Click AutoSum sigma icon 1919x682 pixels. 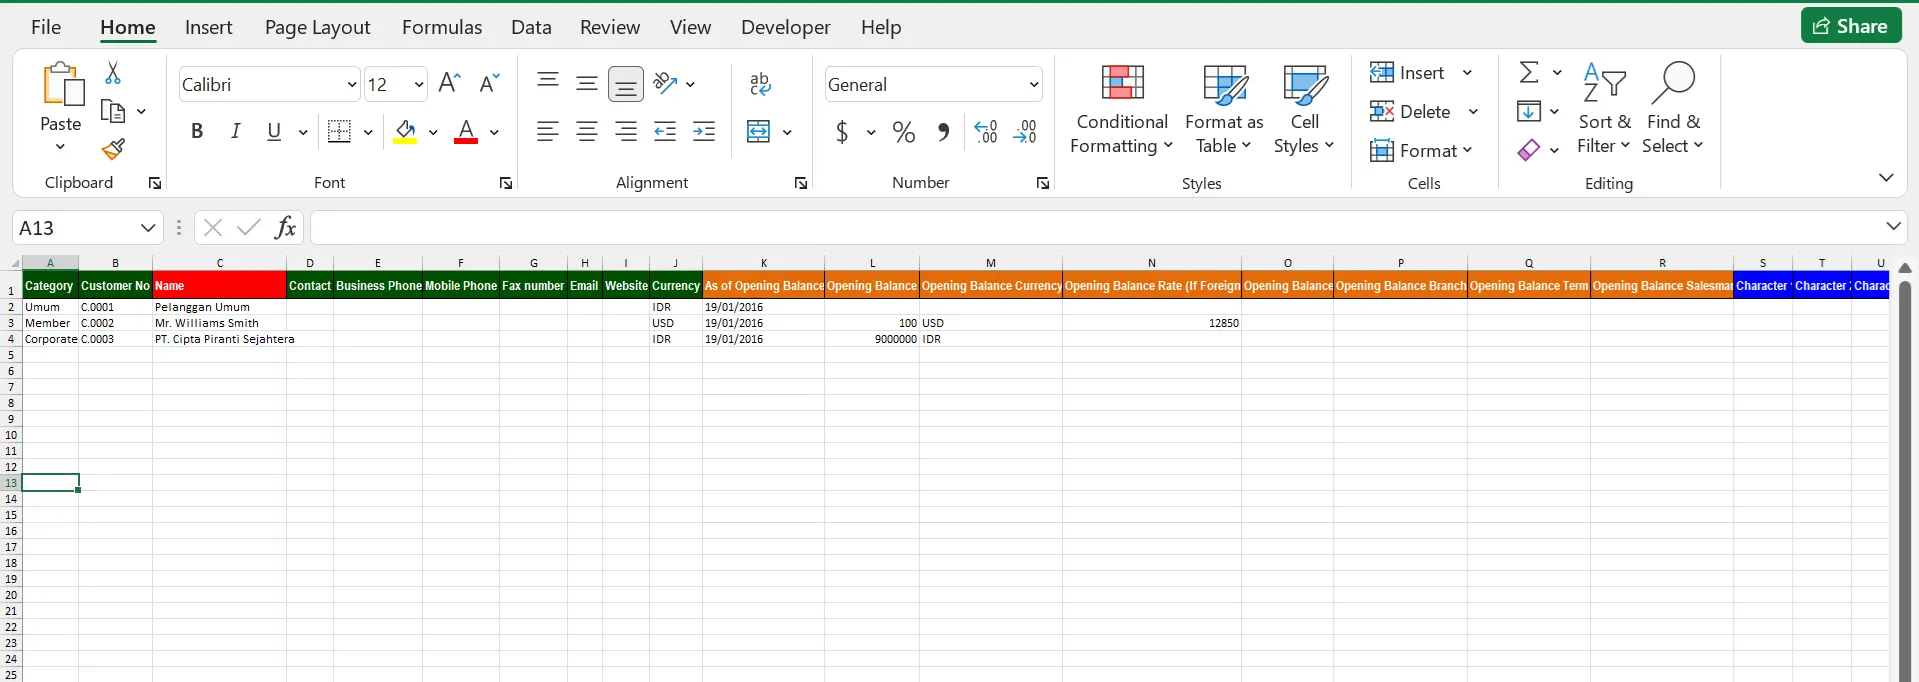tap(1529, 72)
